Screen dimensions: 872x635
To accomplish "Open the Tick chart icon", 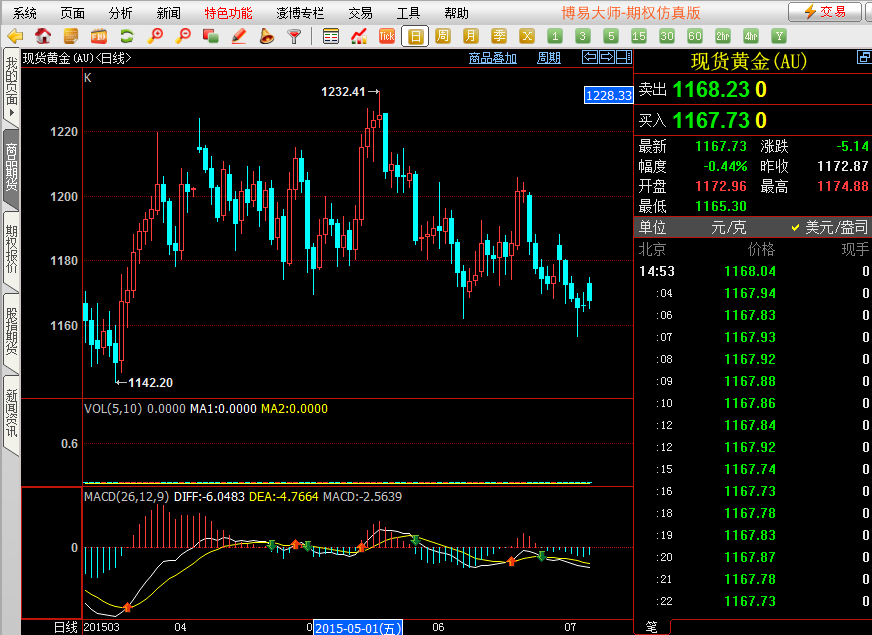I will coord(387,36).
